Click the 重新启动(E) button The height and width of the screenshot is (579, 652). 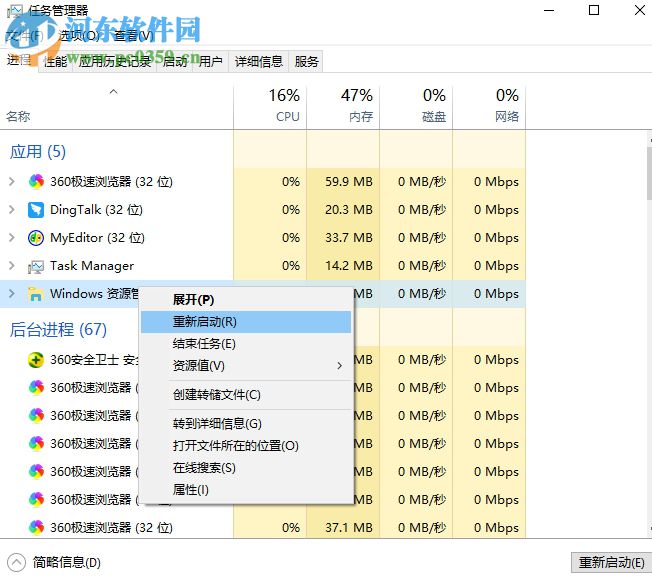coord(611,563)
